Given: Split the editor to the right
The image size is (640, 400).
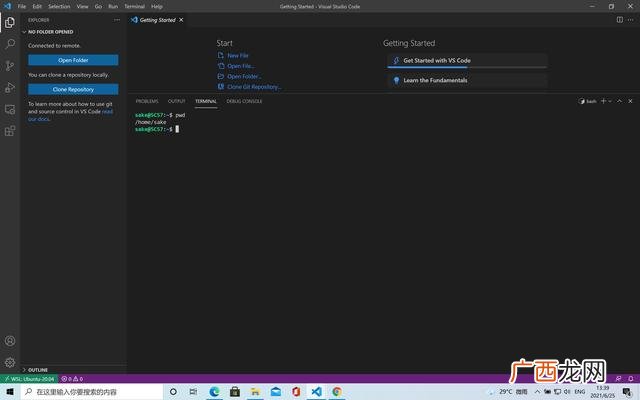Looking at the screenshot, I should pyautogui.click(x=620, y=20).
